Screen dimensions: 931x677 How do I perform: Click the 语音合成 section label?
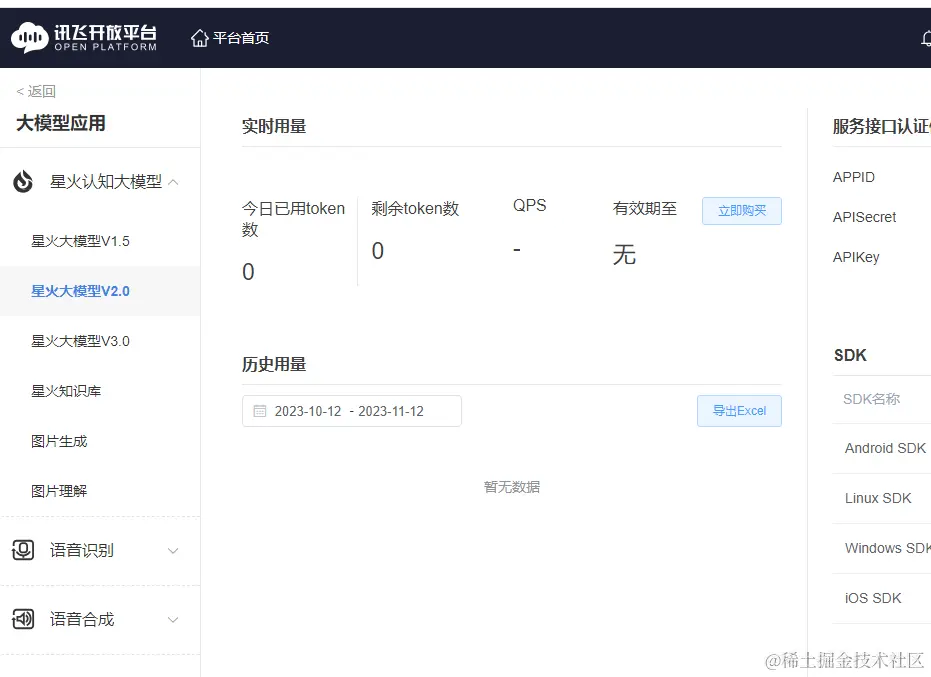coord(82,619)
